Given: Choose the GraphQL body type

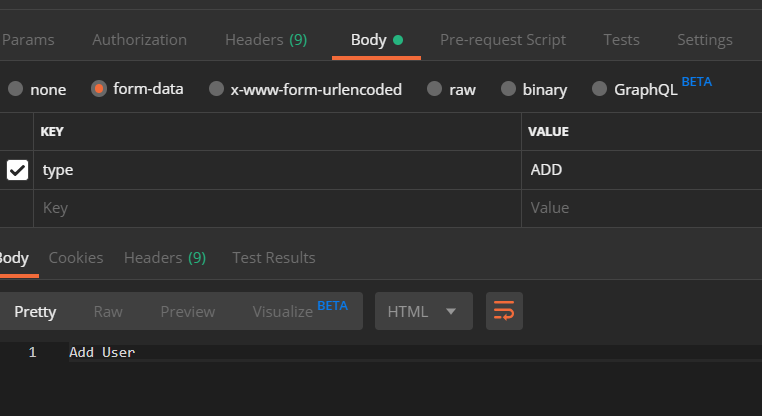Looking at the screenshot, I should [599, 89].
